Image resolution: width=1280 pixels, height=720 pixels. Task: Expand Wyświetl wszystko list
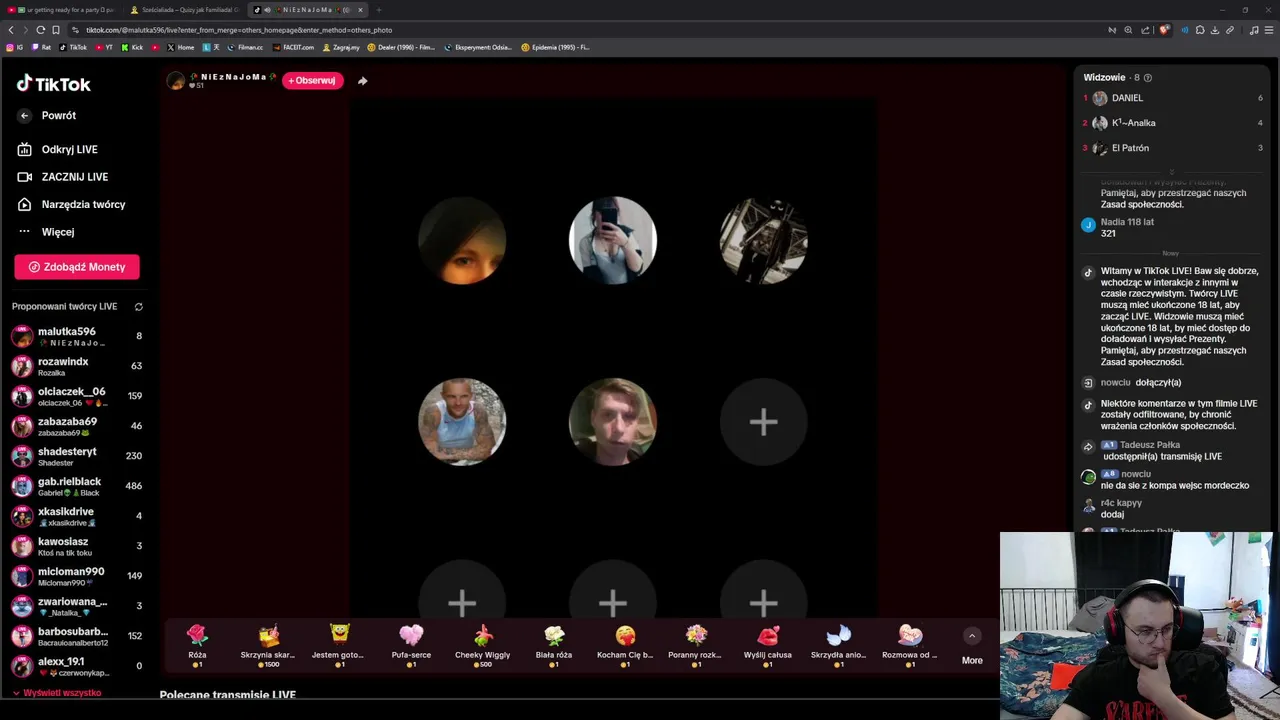click(57, 693)
